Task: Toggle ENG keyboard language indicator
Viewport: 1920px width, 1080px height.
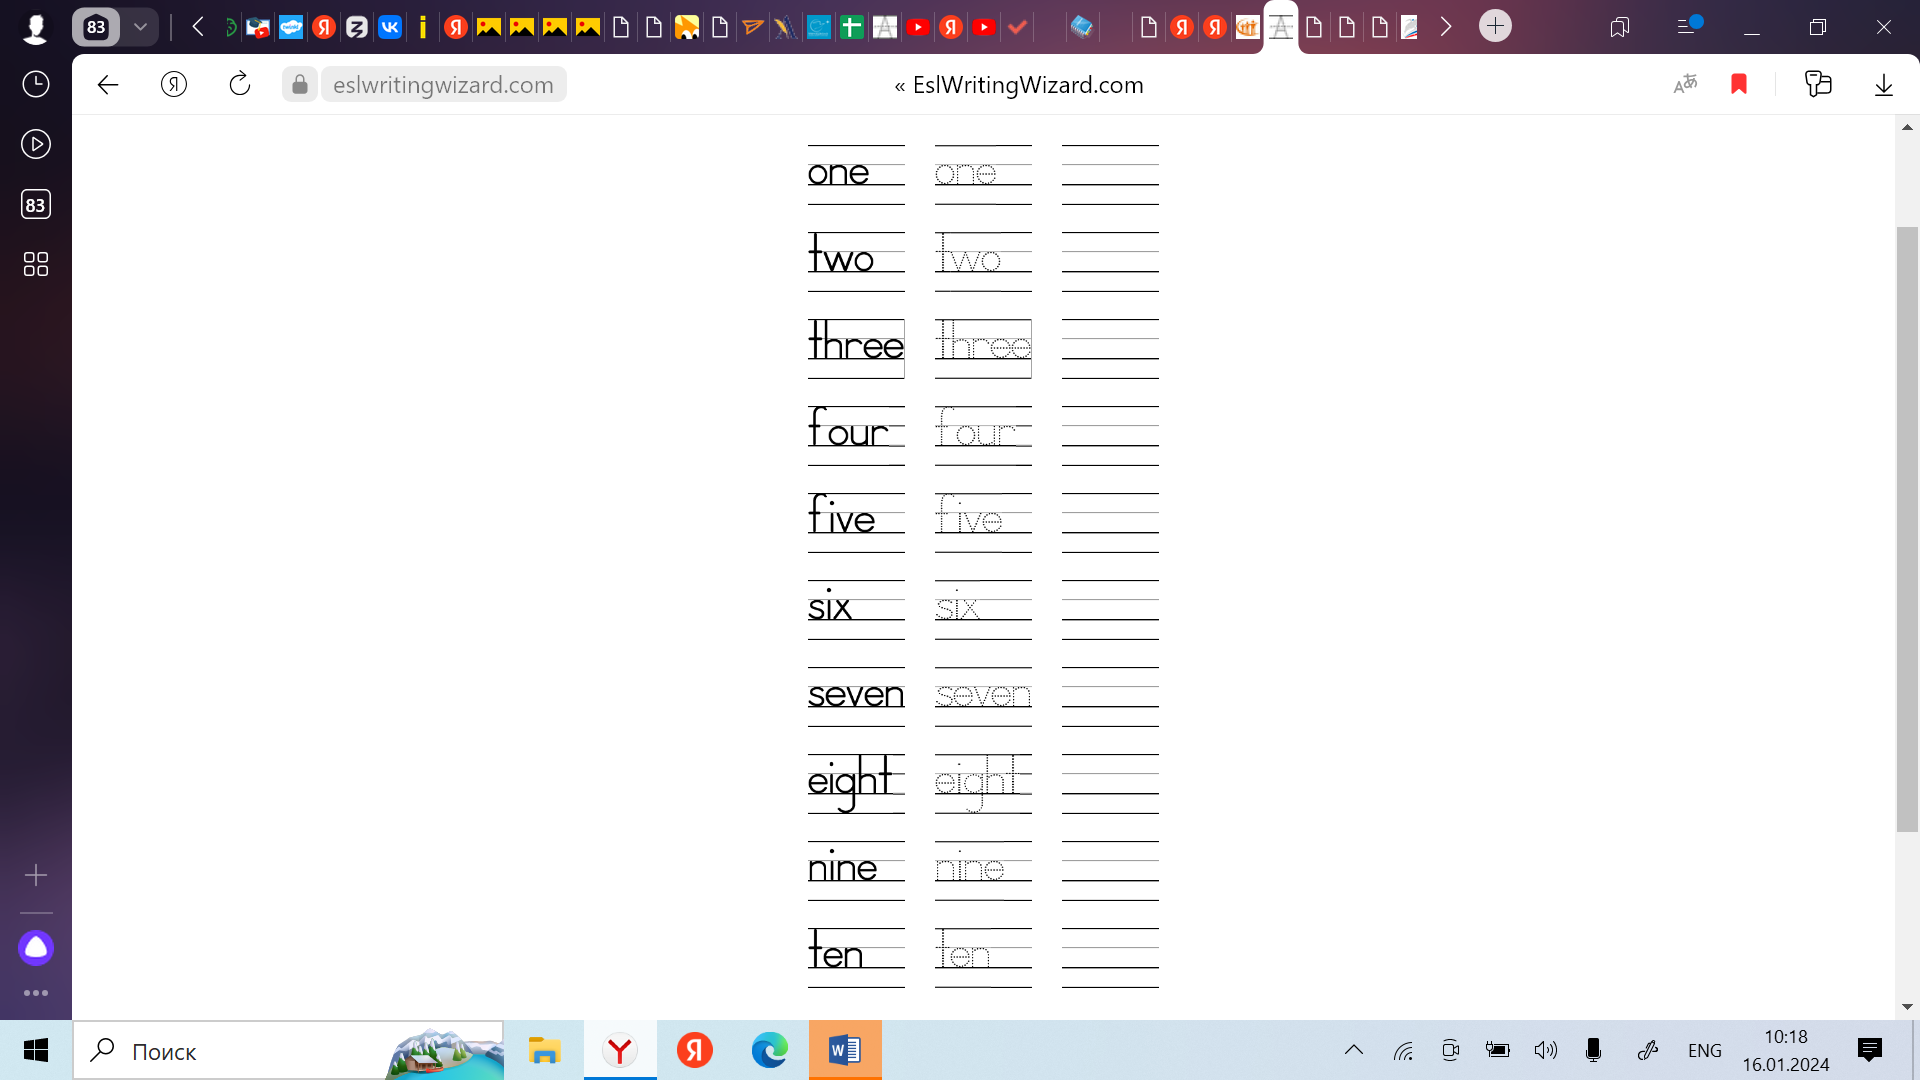Action: click(x=1704, y=1050)
